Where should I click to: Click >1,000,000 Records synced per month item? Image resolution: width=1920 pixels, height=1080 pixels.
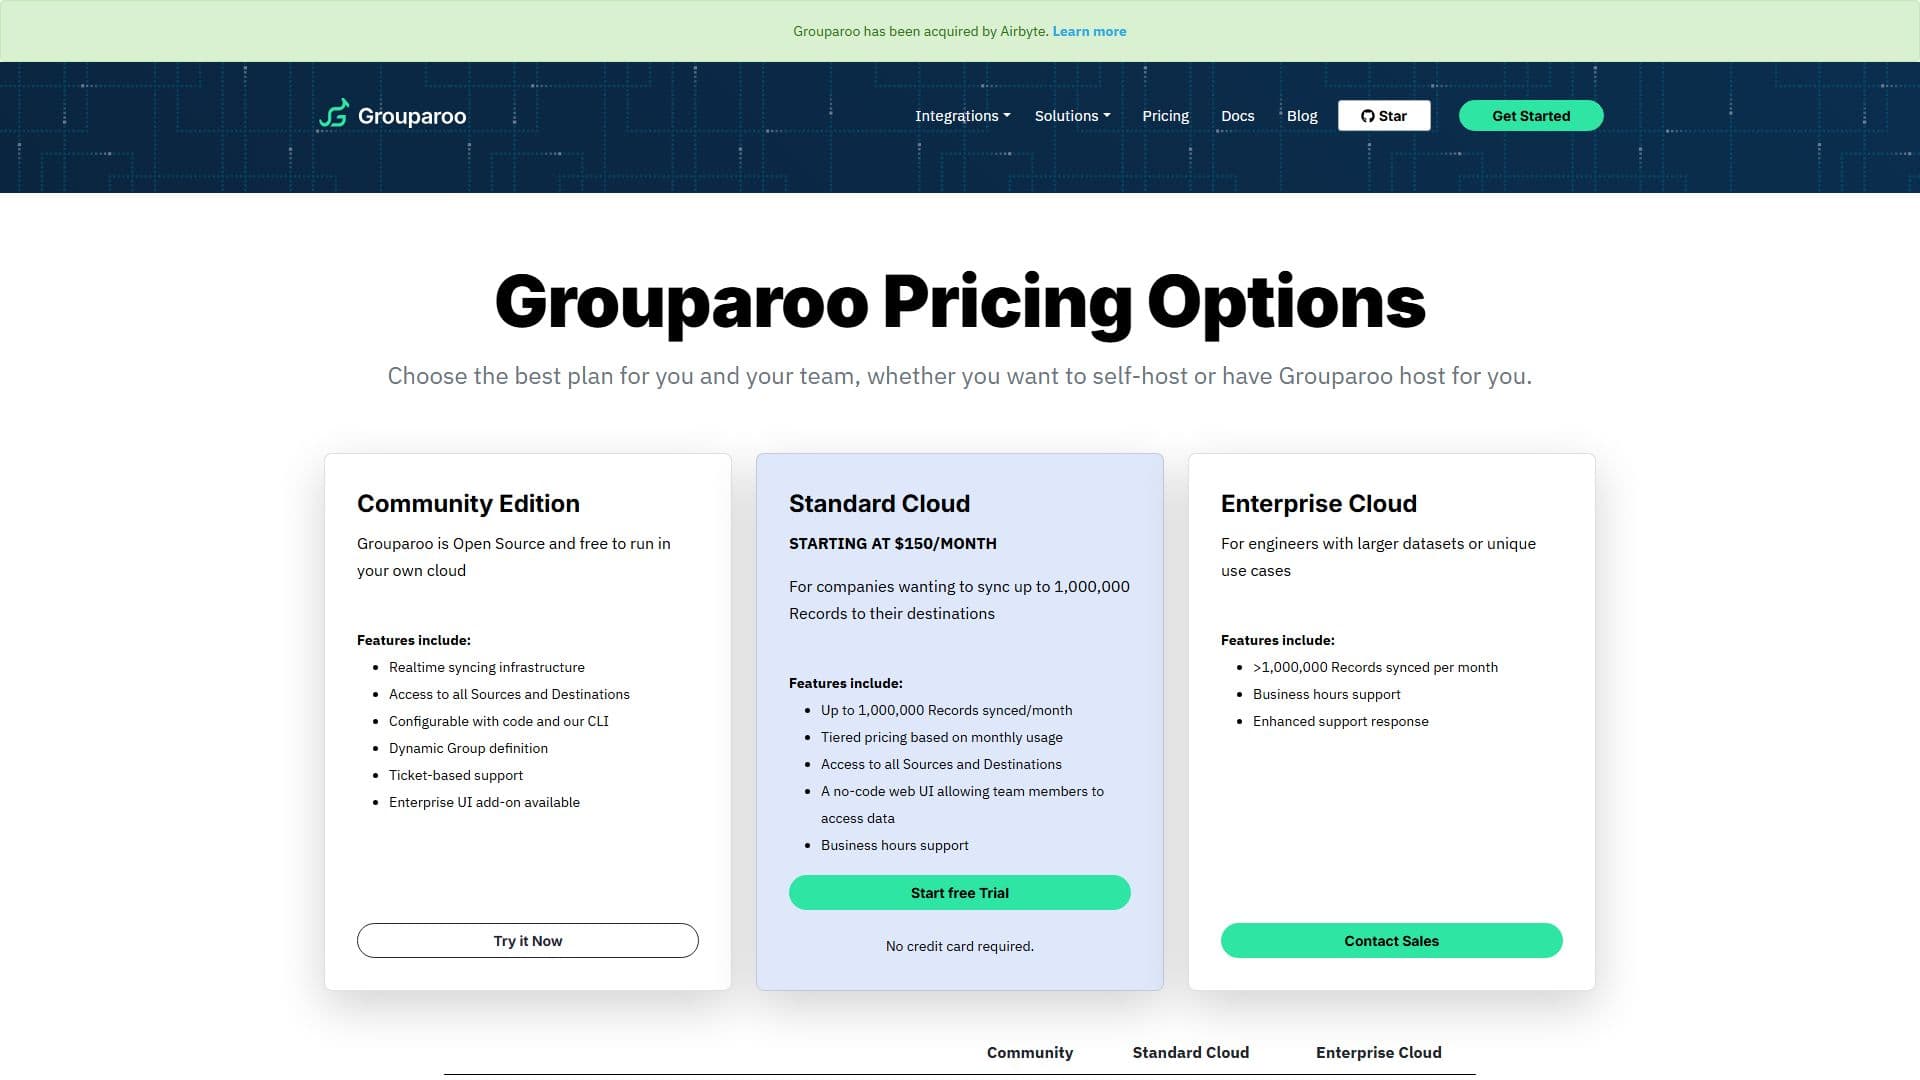click(x=1375, y=667)
